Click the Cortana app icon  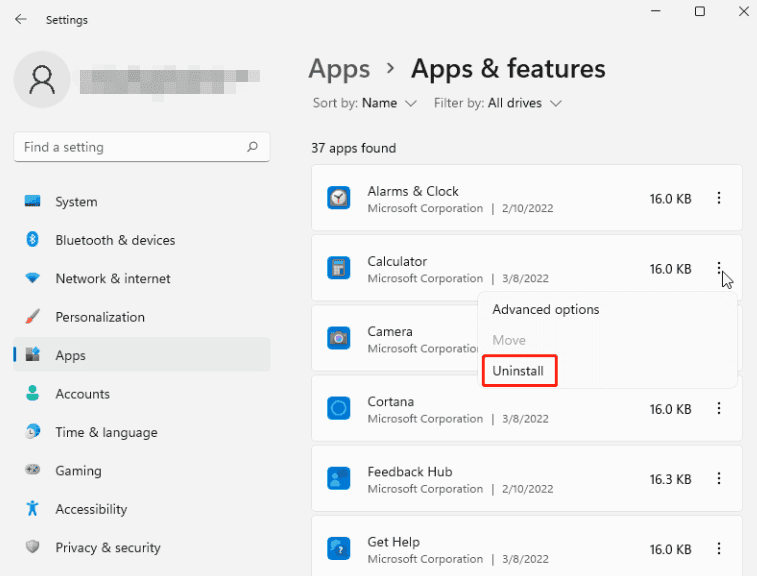pos(338,408)
